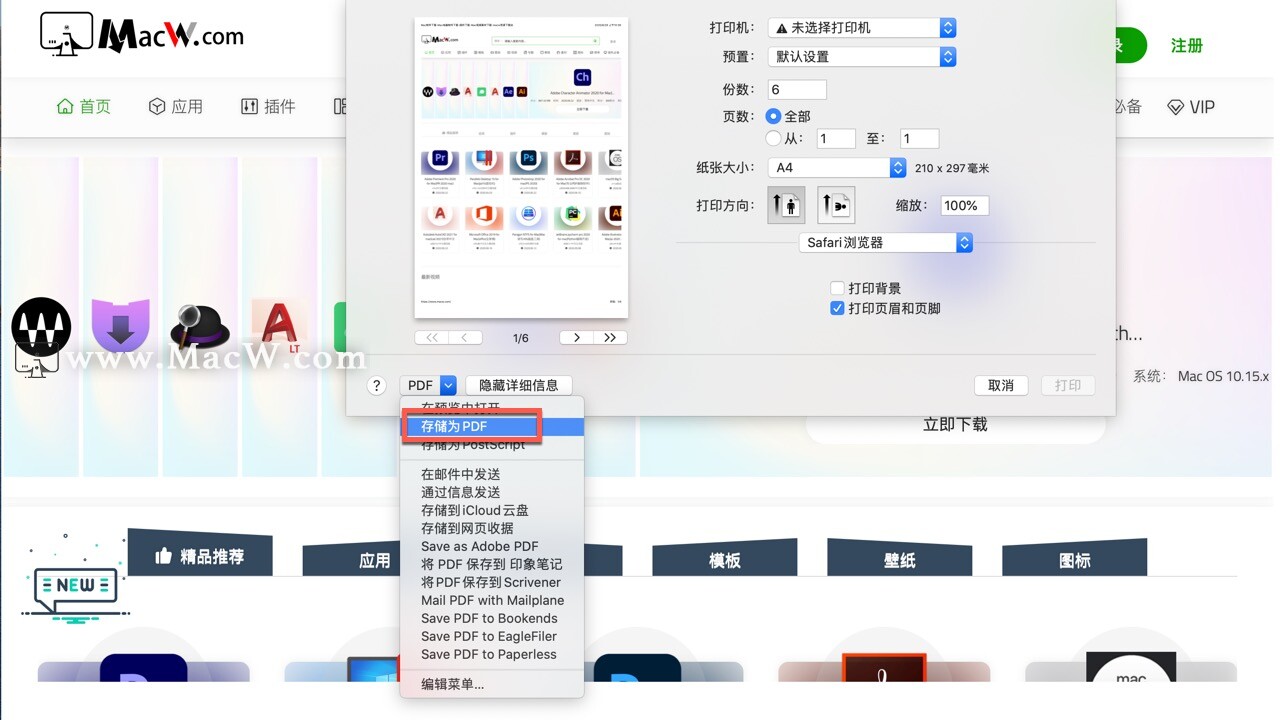The image size is (1280, 720).
Task: Uncheck the 打印页眉和页脚 checkbox
Action: 838,309
